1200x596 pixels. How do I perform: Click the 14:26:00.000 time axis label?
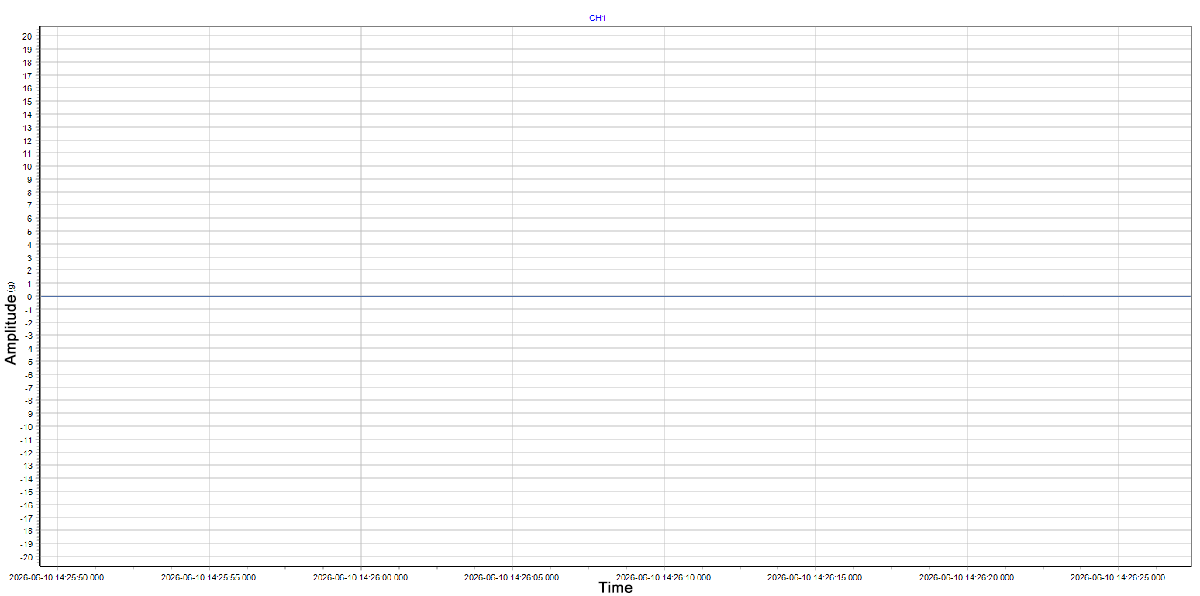click(x=360, y=577)
